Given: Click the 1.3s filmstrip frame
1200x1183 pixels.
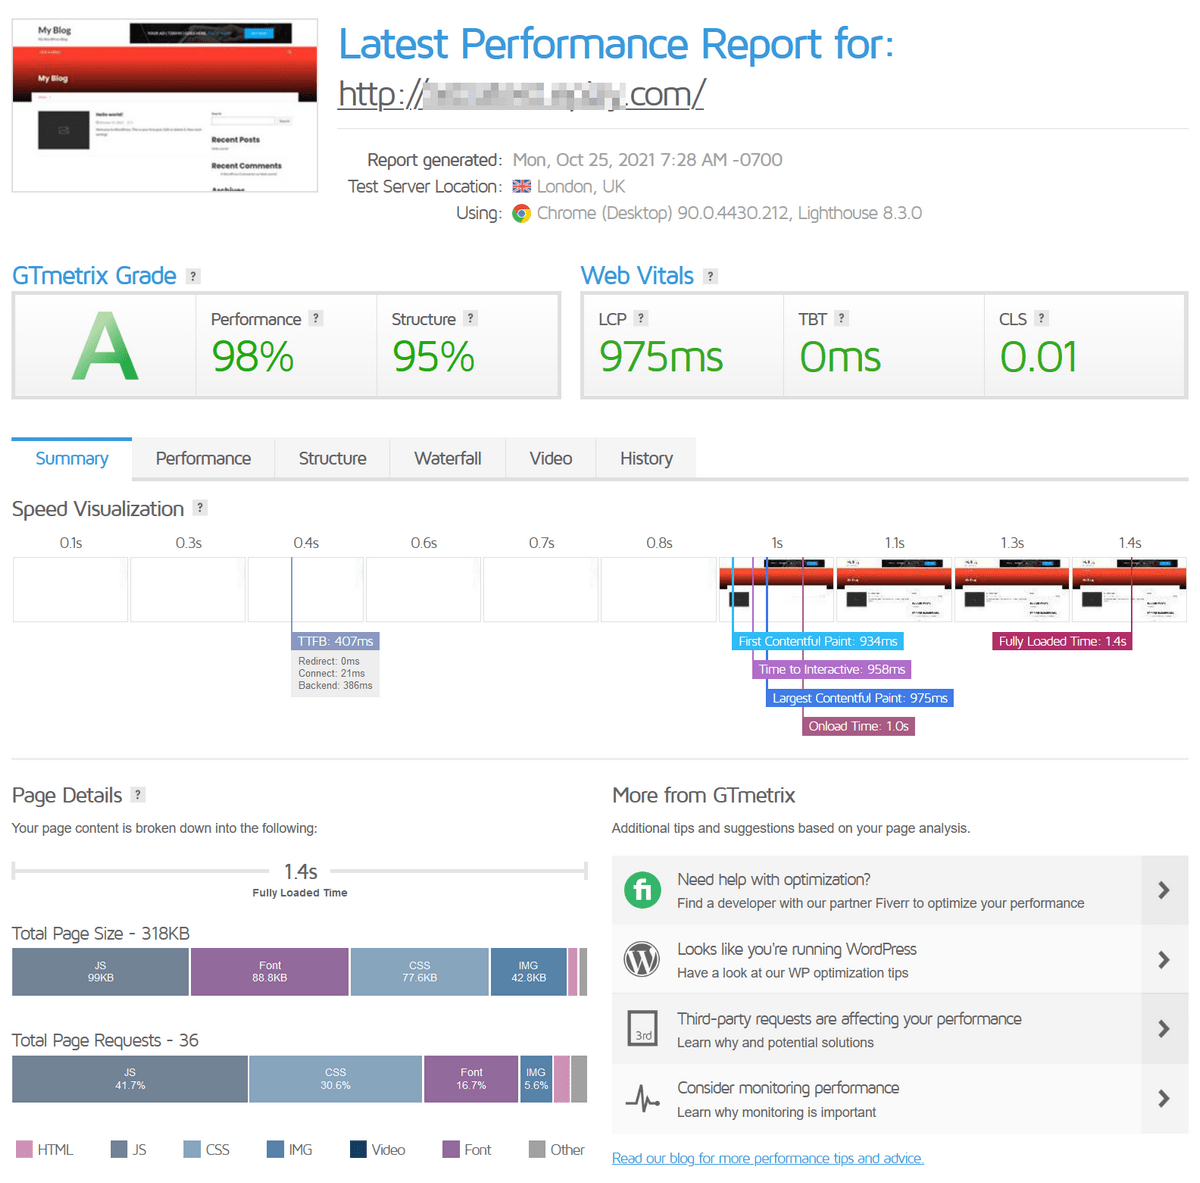Looking at the screenshot, I should [x=1012, y=590].
